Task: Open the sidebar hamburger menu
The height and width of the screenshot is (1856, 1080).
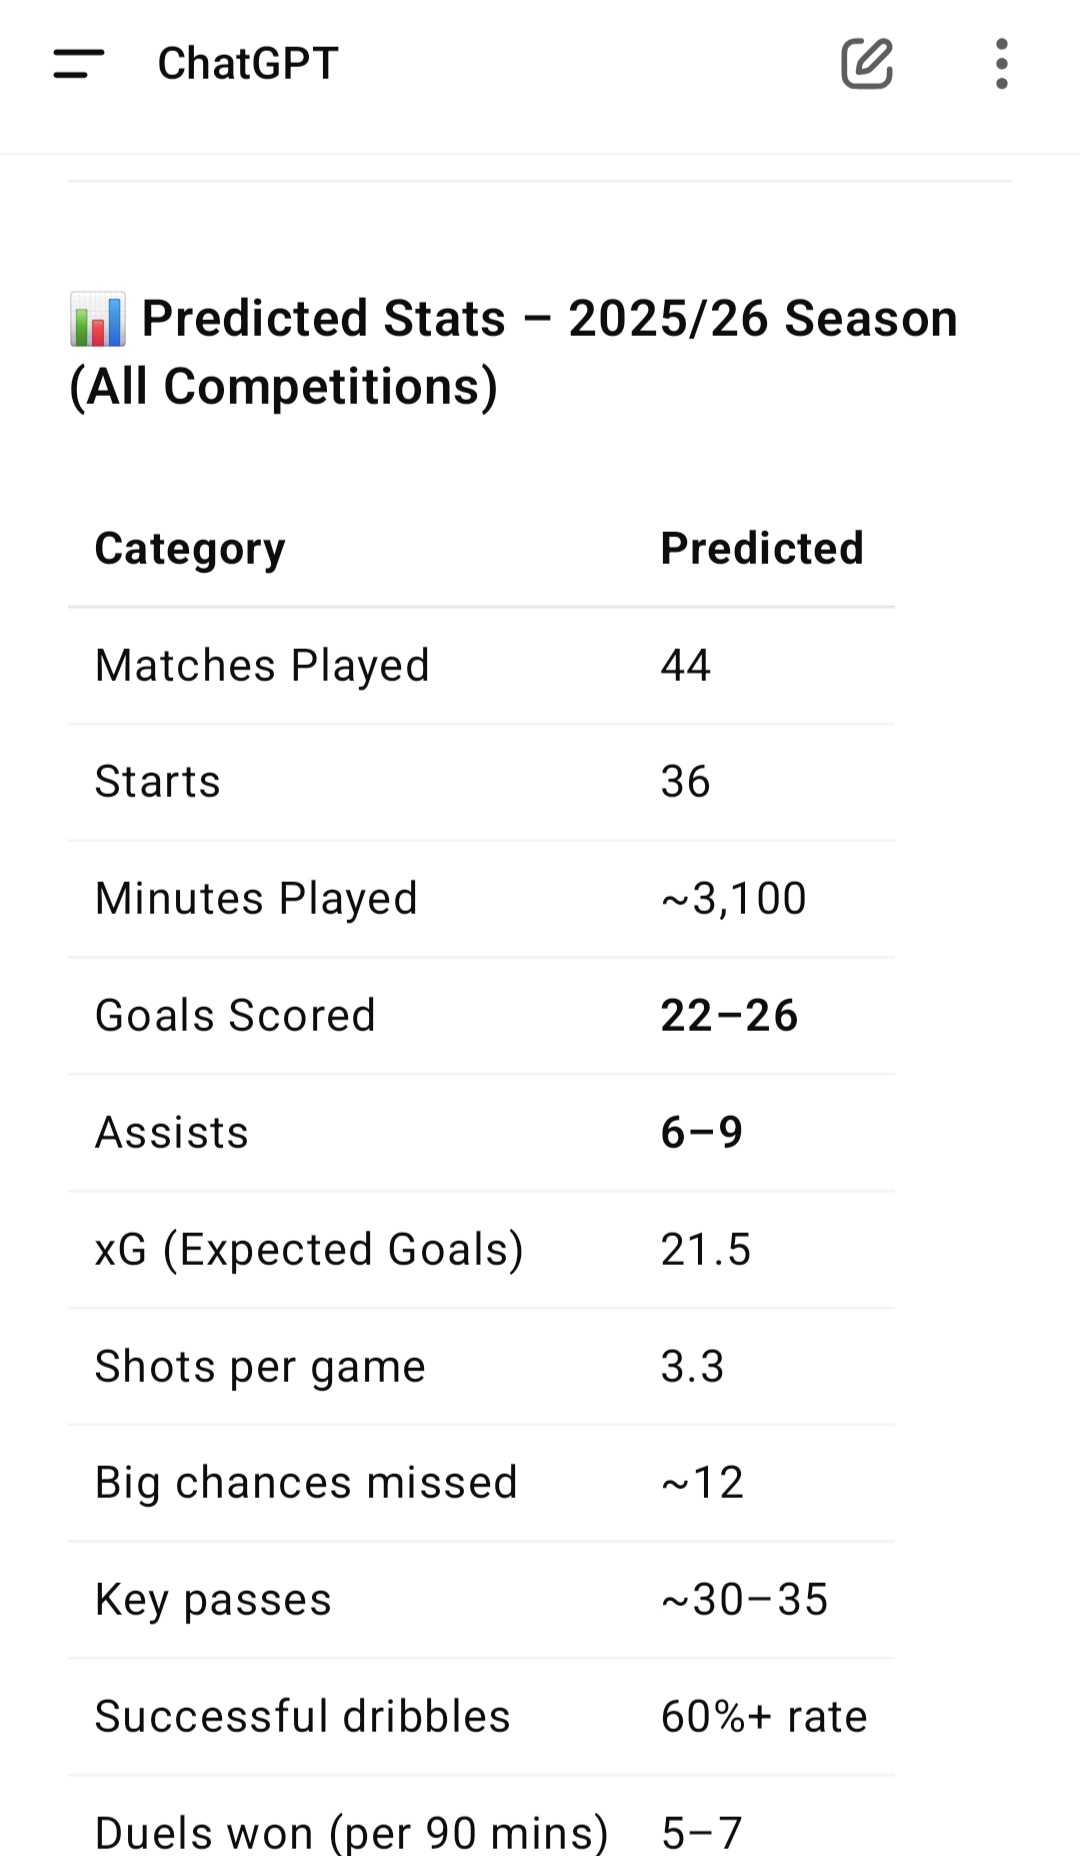Action: [79, 64]
